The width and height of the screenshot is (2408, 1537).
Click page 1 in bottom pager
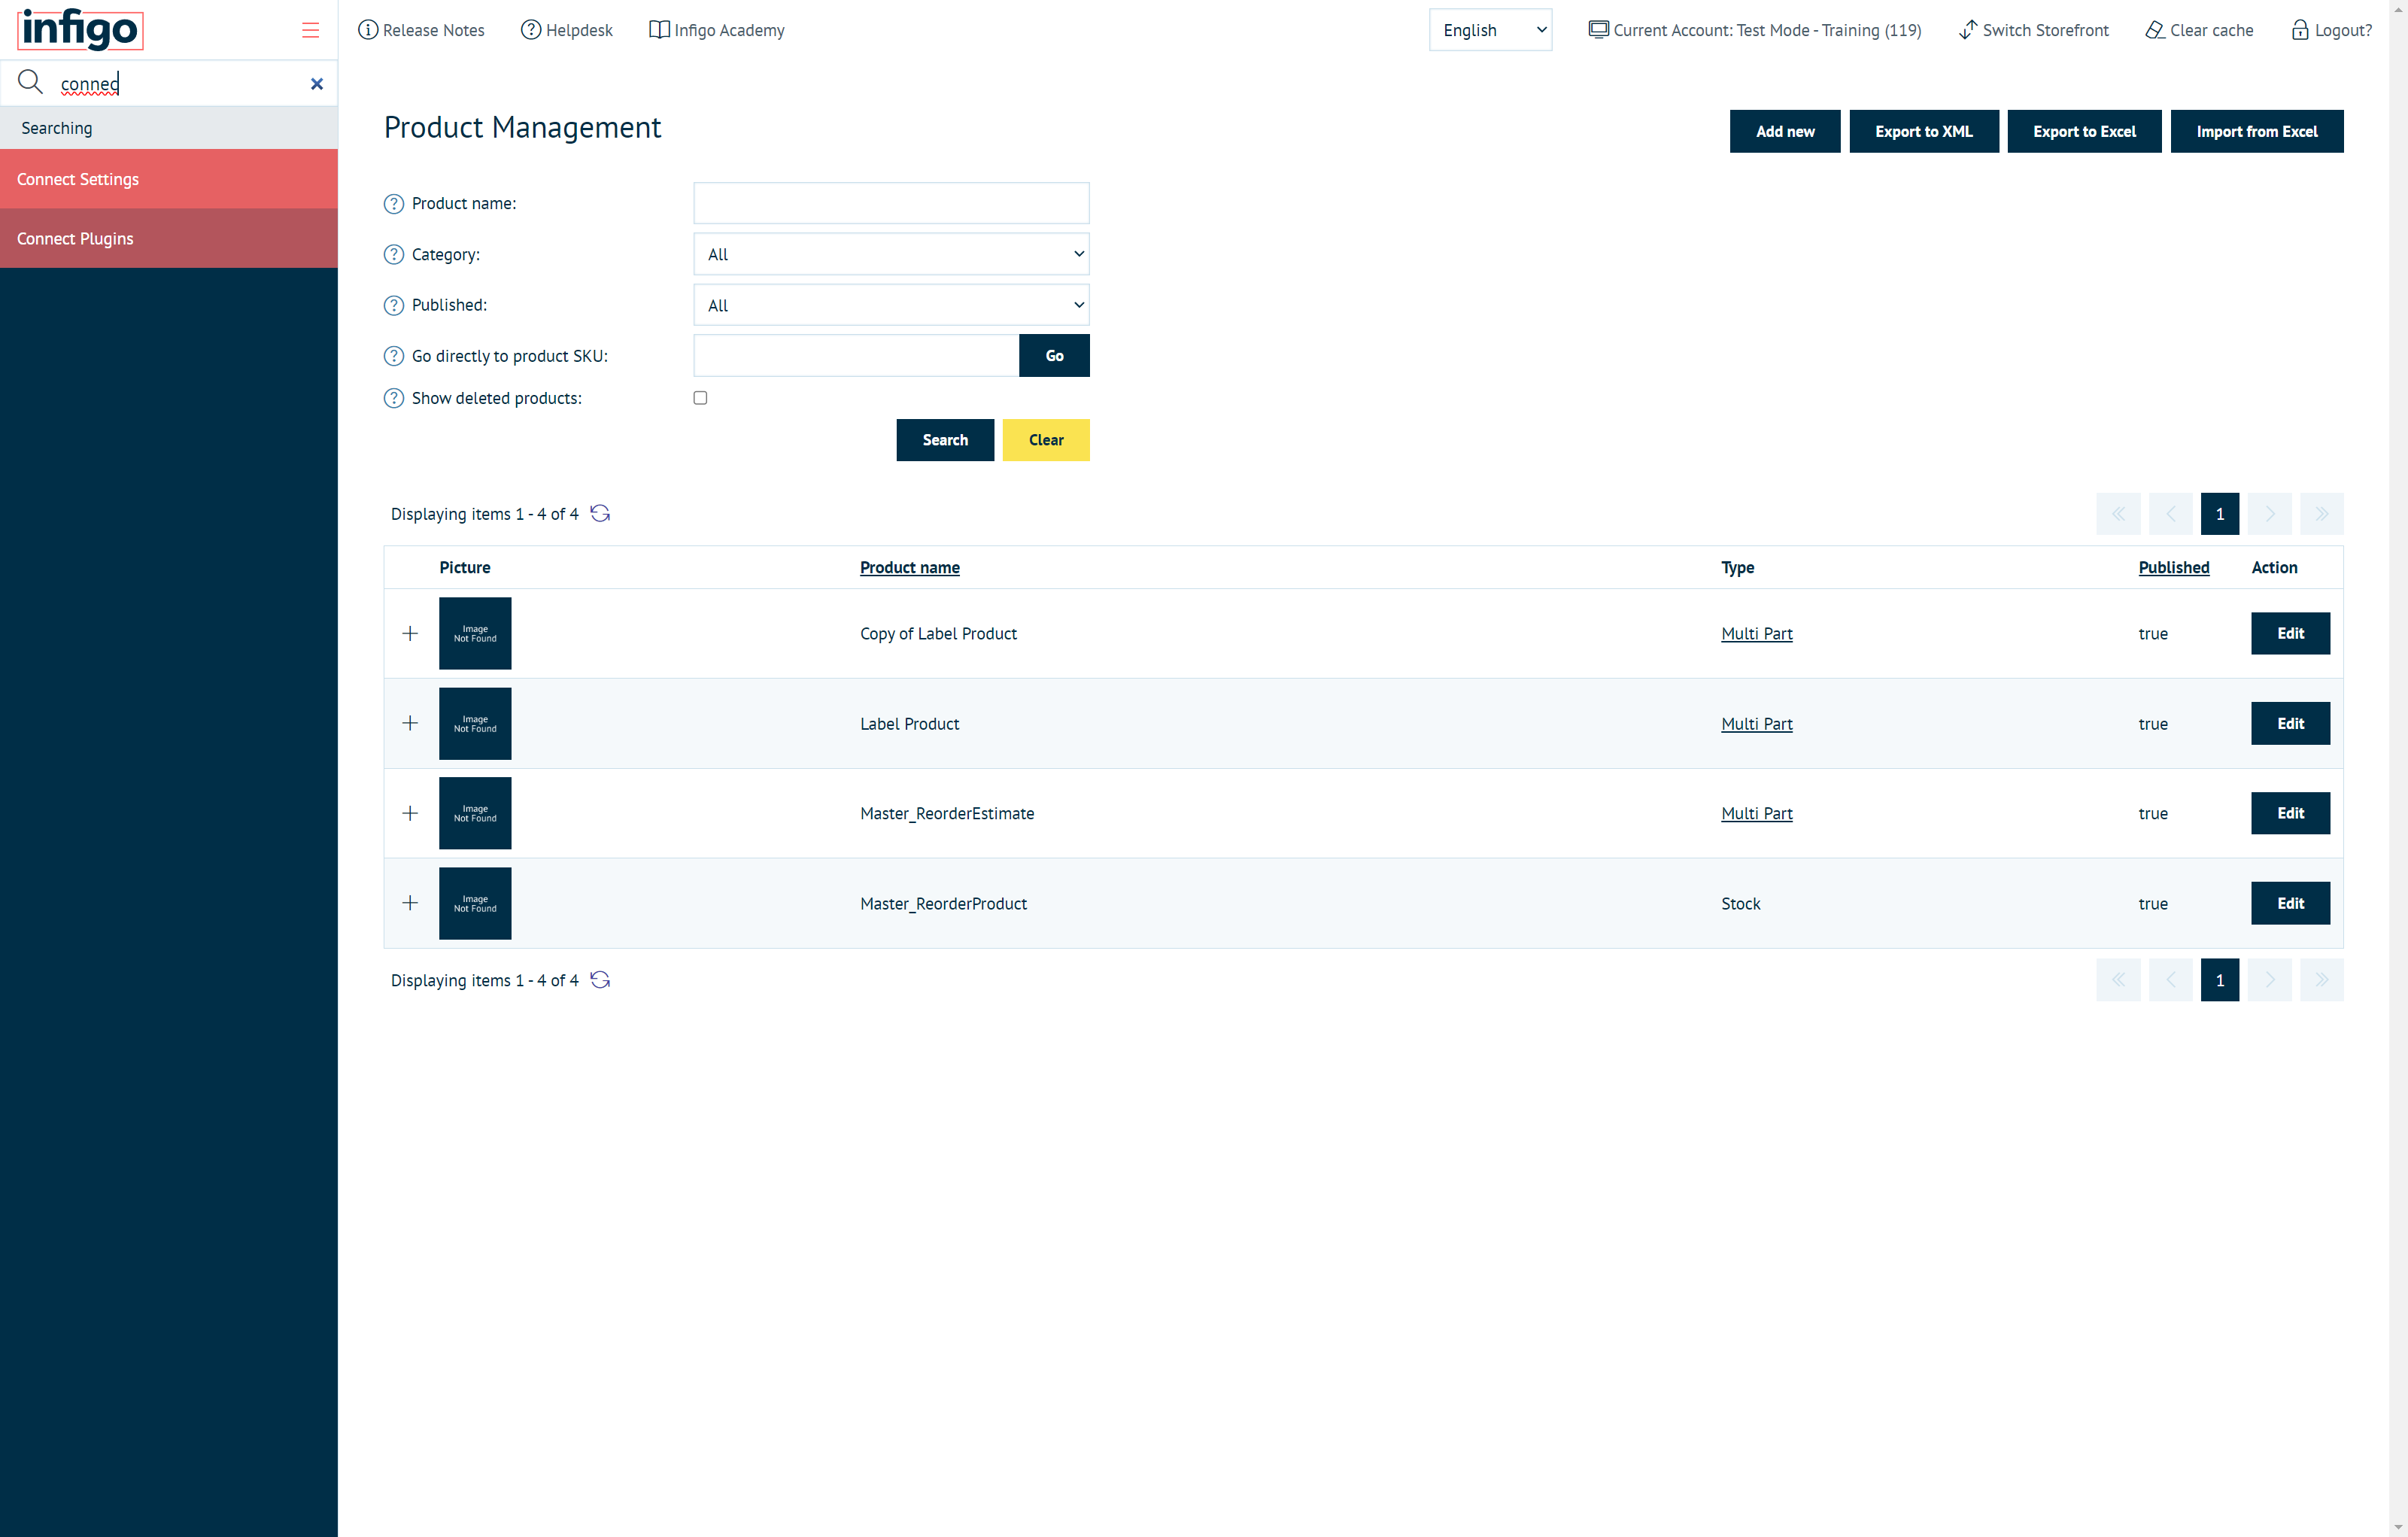pos(2220,980)
